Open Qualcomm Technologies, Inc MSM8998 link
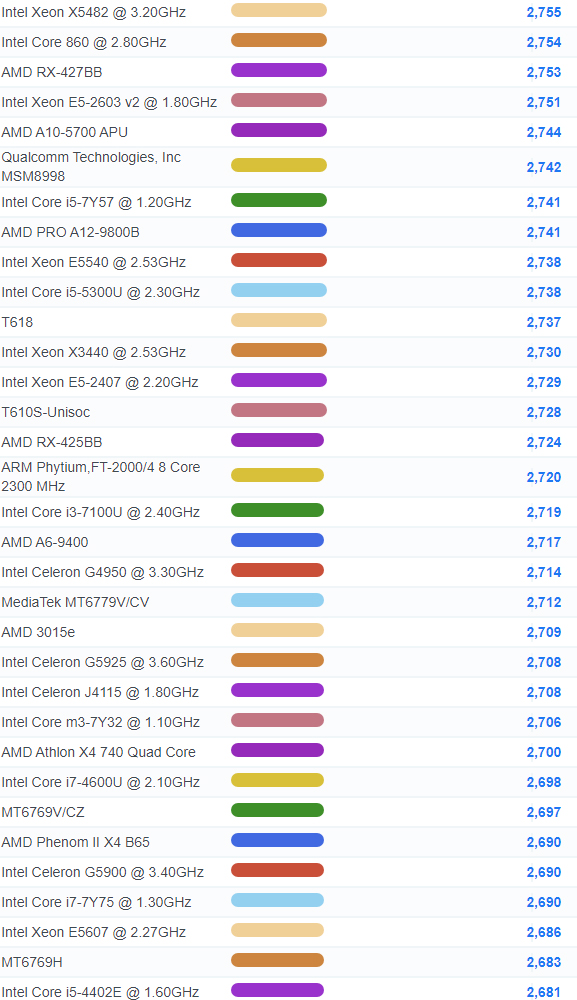Viewport: 577px width, 1000px height. [91, 166]
